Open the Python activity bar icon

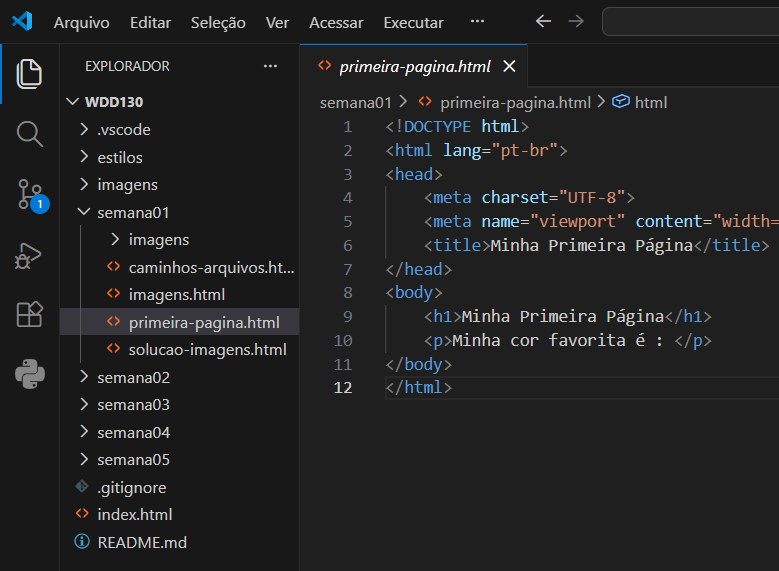[30, 374]
